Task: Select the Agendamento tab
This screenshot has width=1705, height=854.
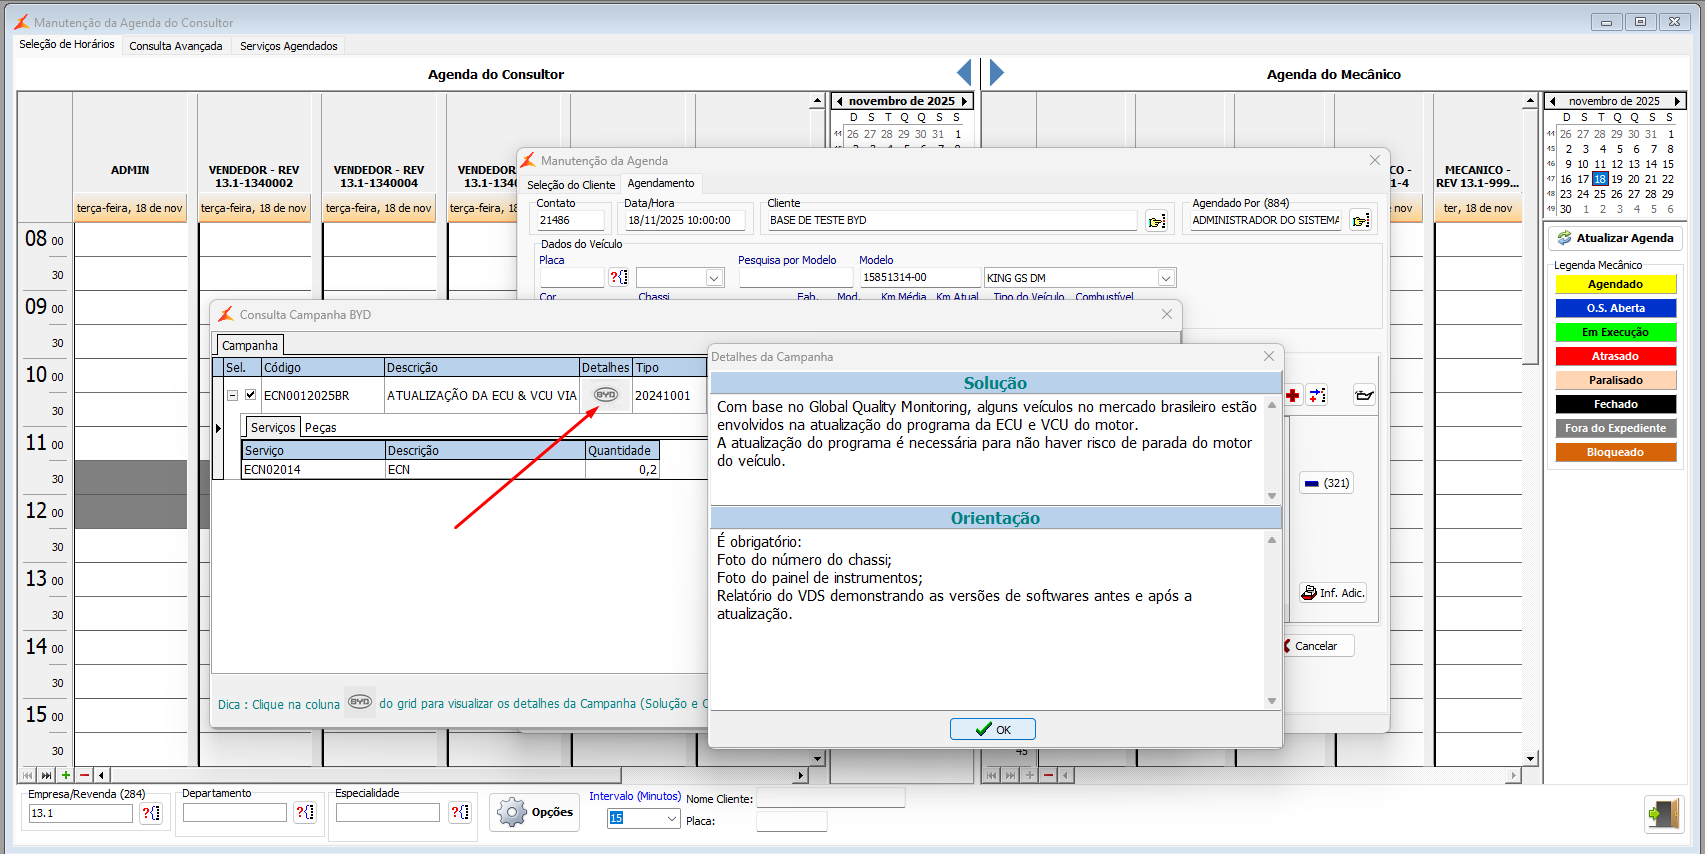Action: tap(661, 183)
